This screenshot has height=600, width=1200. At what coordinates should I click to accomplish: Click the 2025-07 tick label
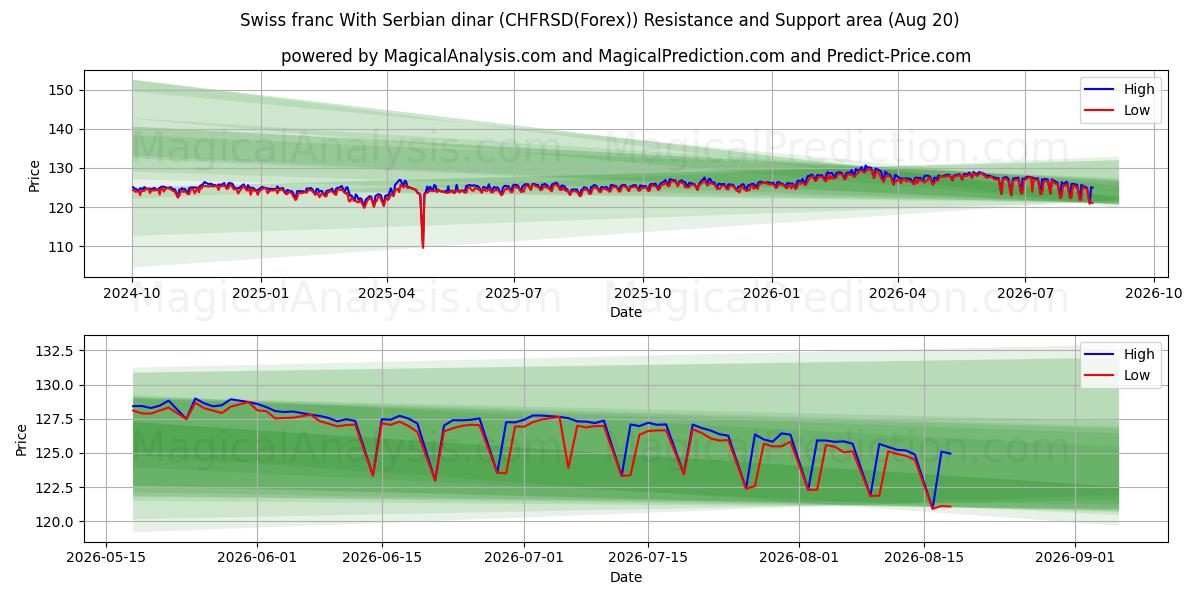[514, 293]
